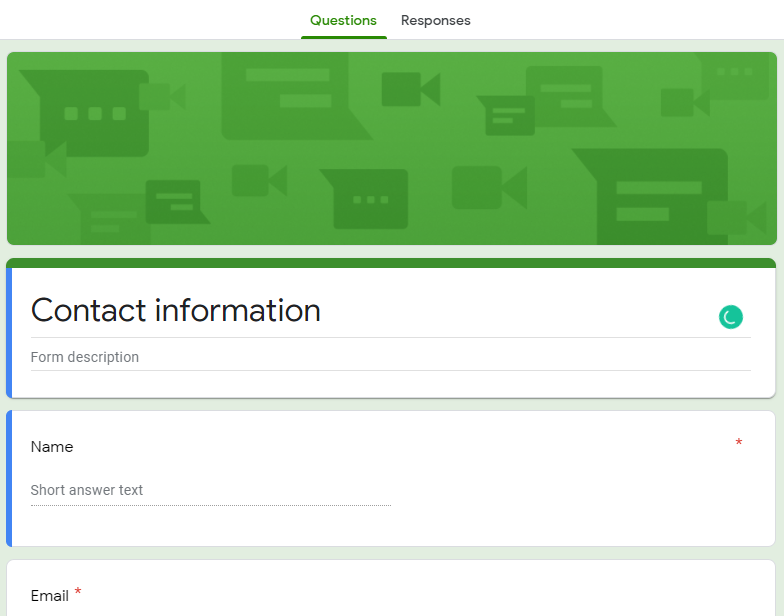Edit the Contact information form title
The width and height of the screenshot is (784, 616).
coord(176,311)
